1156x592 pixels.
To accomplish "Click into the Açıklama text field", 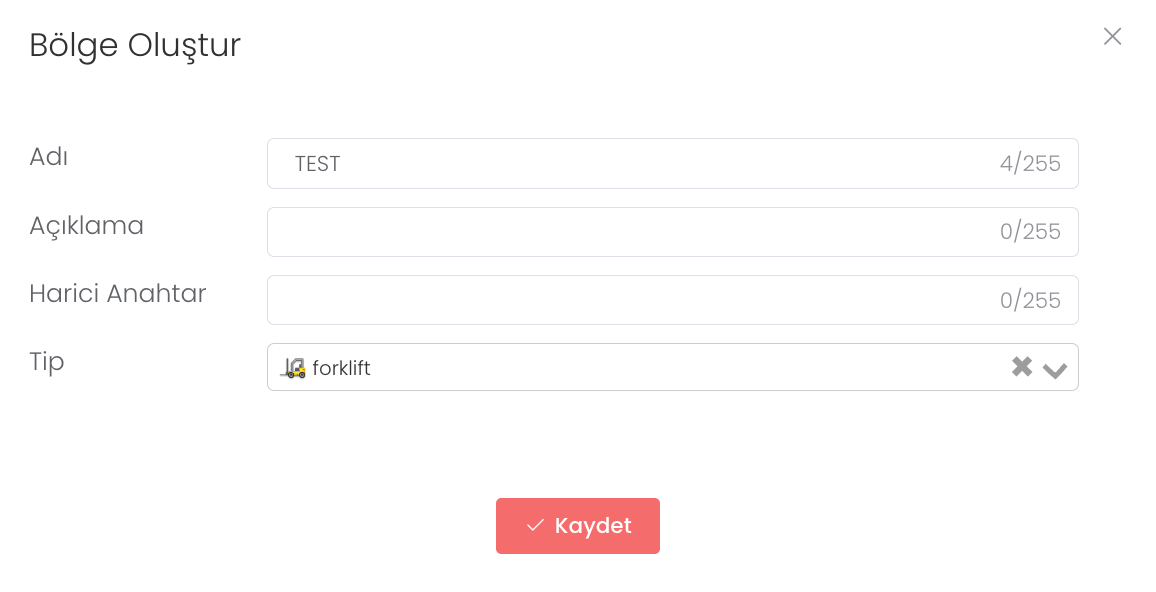I will pos(630,232).
